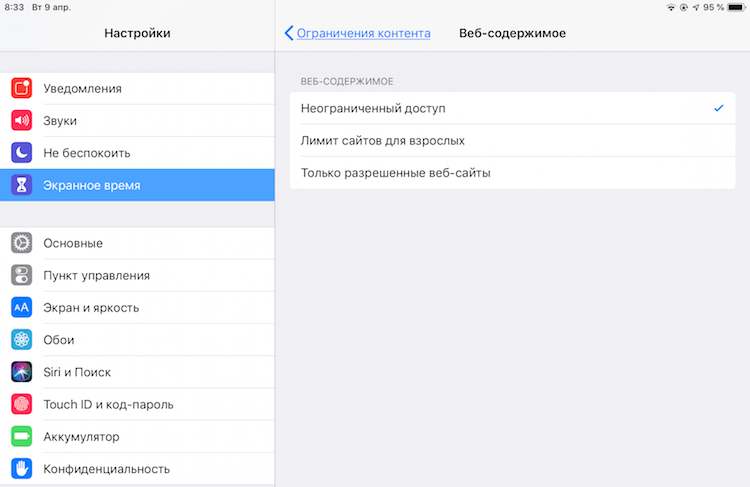750x487 pixels.
Task: Tap the Do Not Disturb moon icon
Action: 22,153
